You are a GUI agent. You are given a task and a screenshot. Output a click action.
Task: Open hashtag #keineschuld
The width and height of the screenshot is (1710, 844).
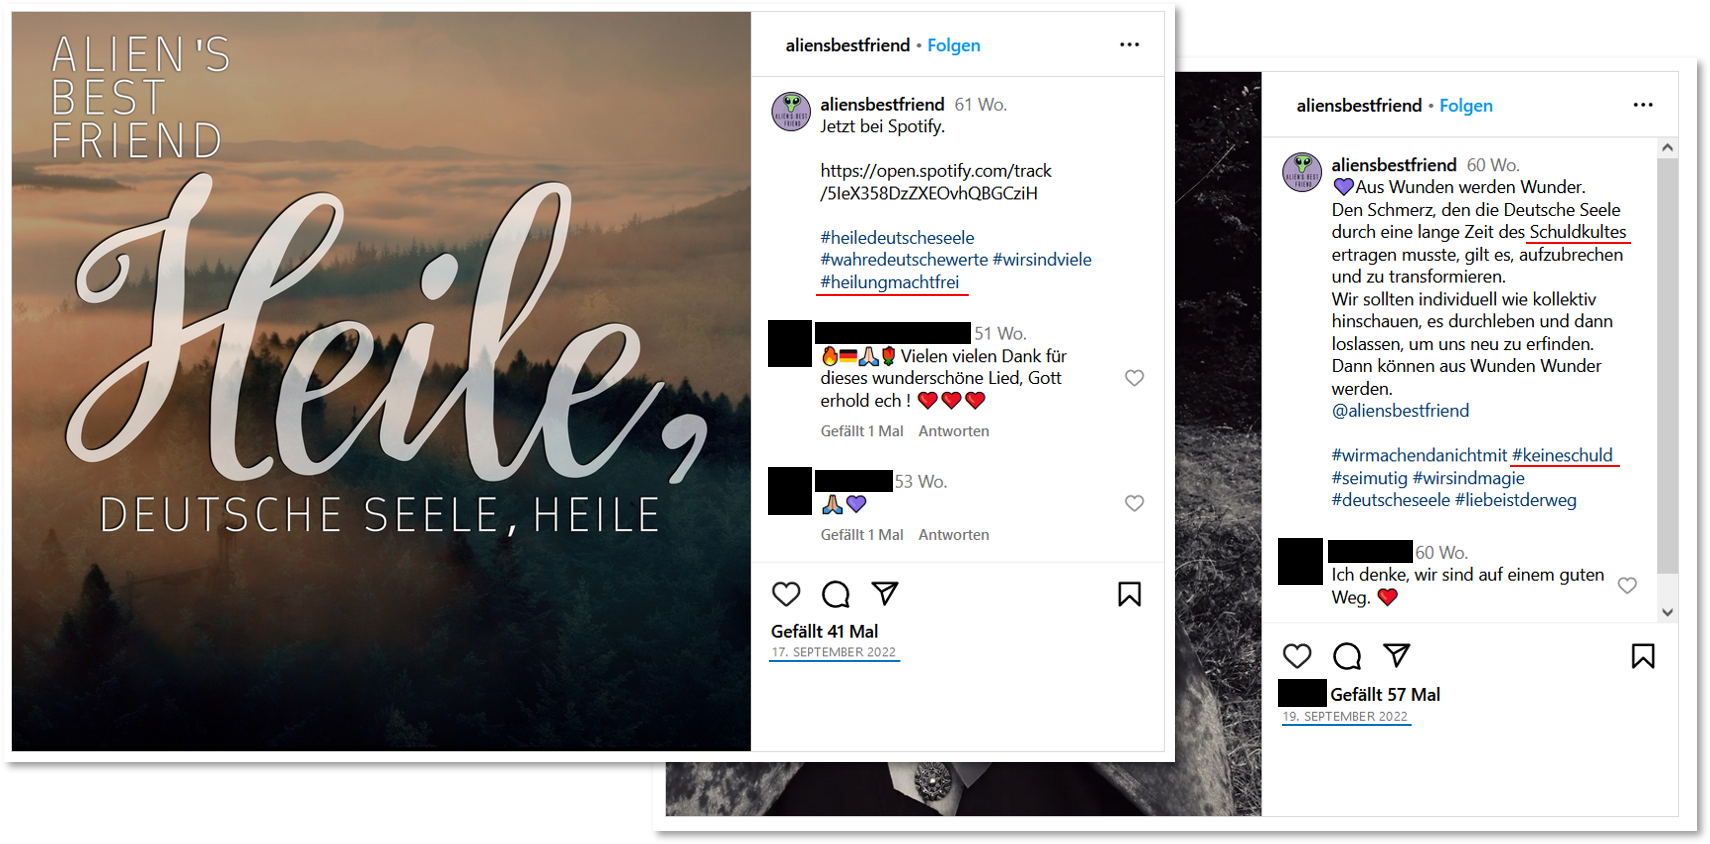pyautogui.click(x=1562, y=455)
